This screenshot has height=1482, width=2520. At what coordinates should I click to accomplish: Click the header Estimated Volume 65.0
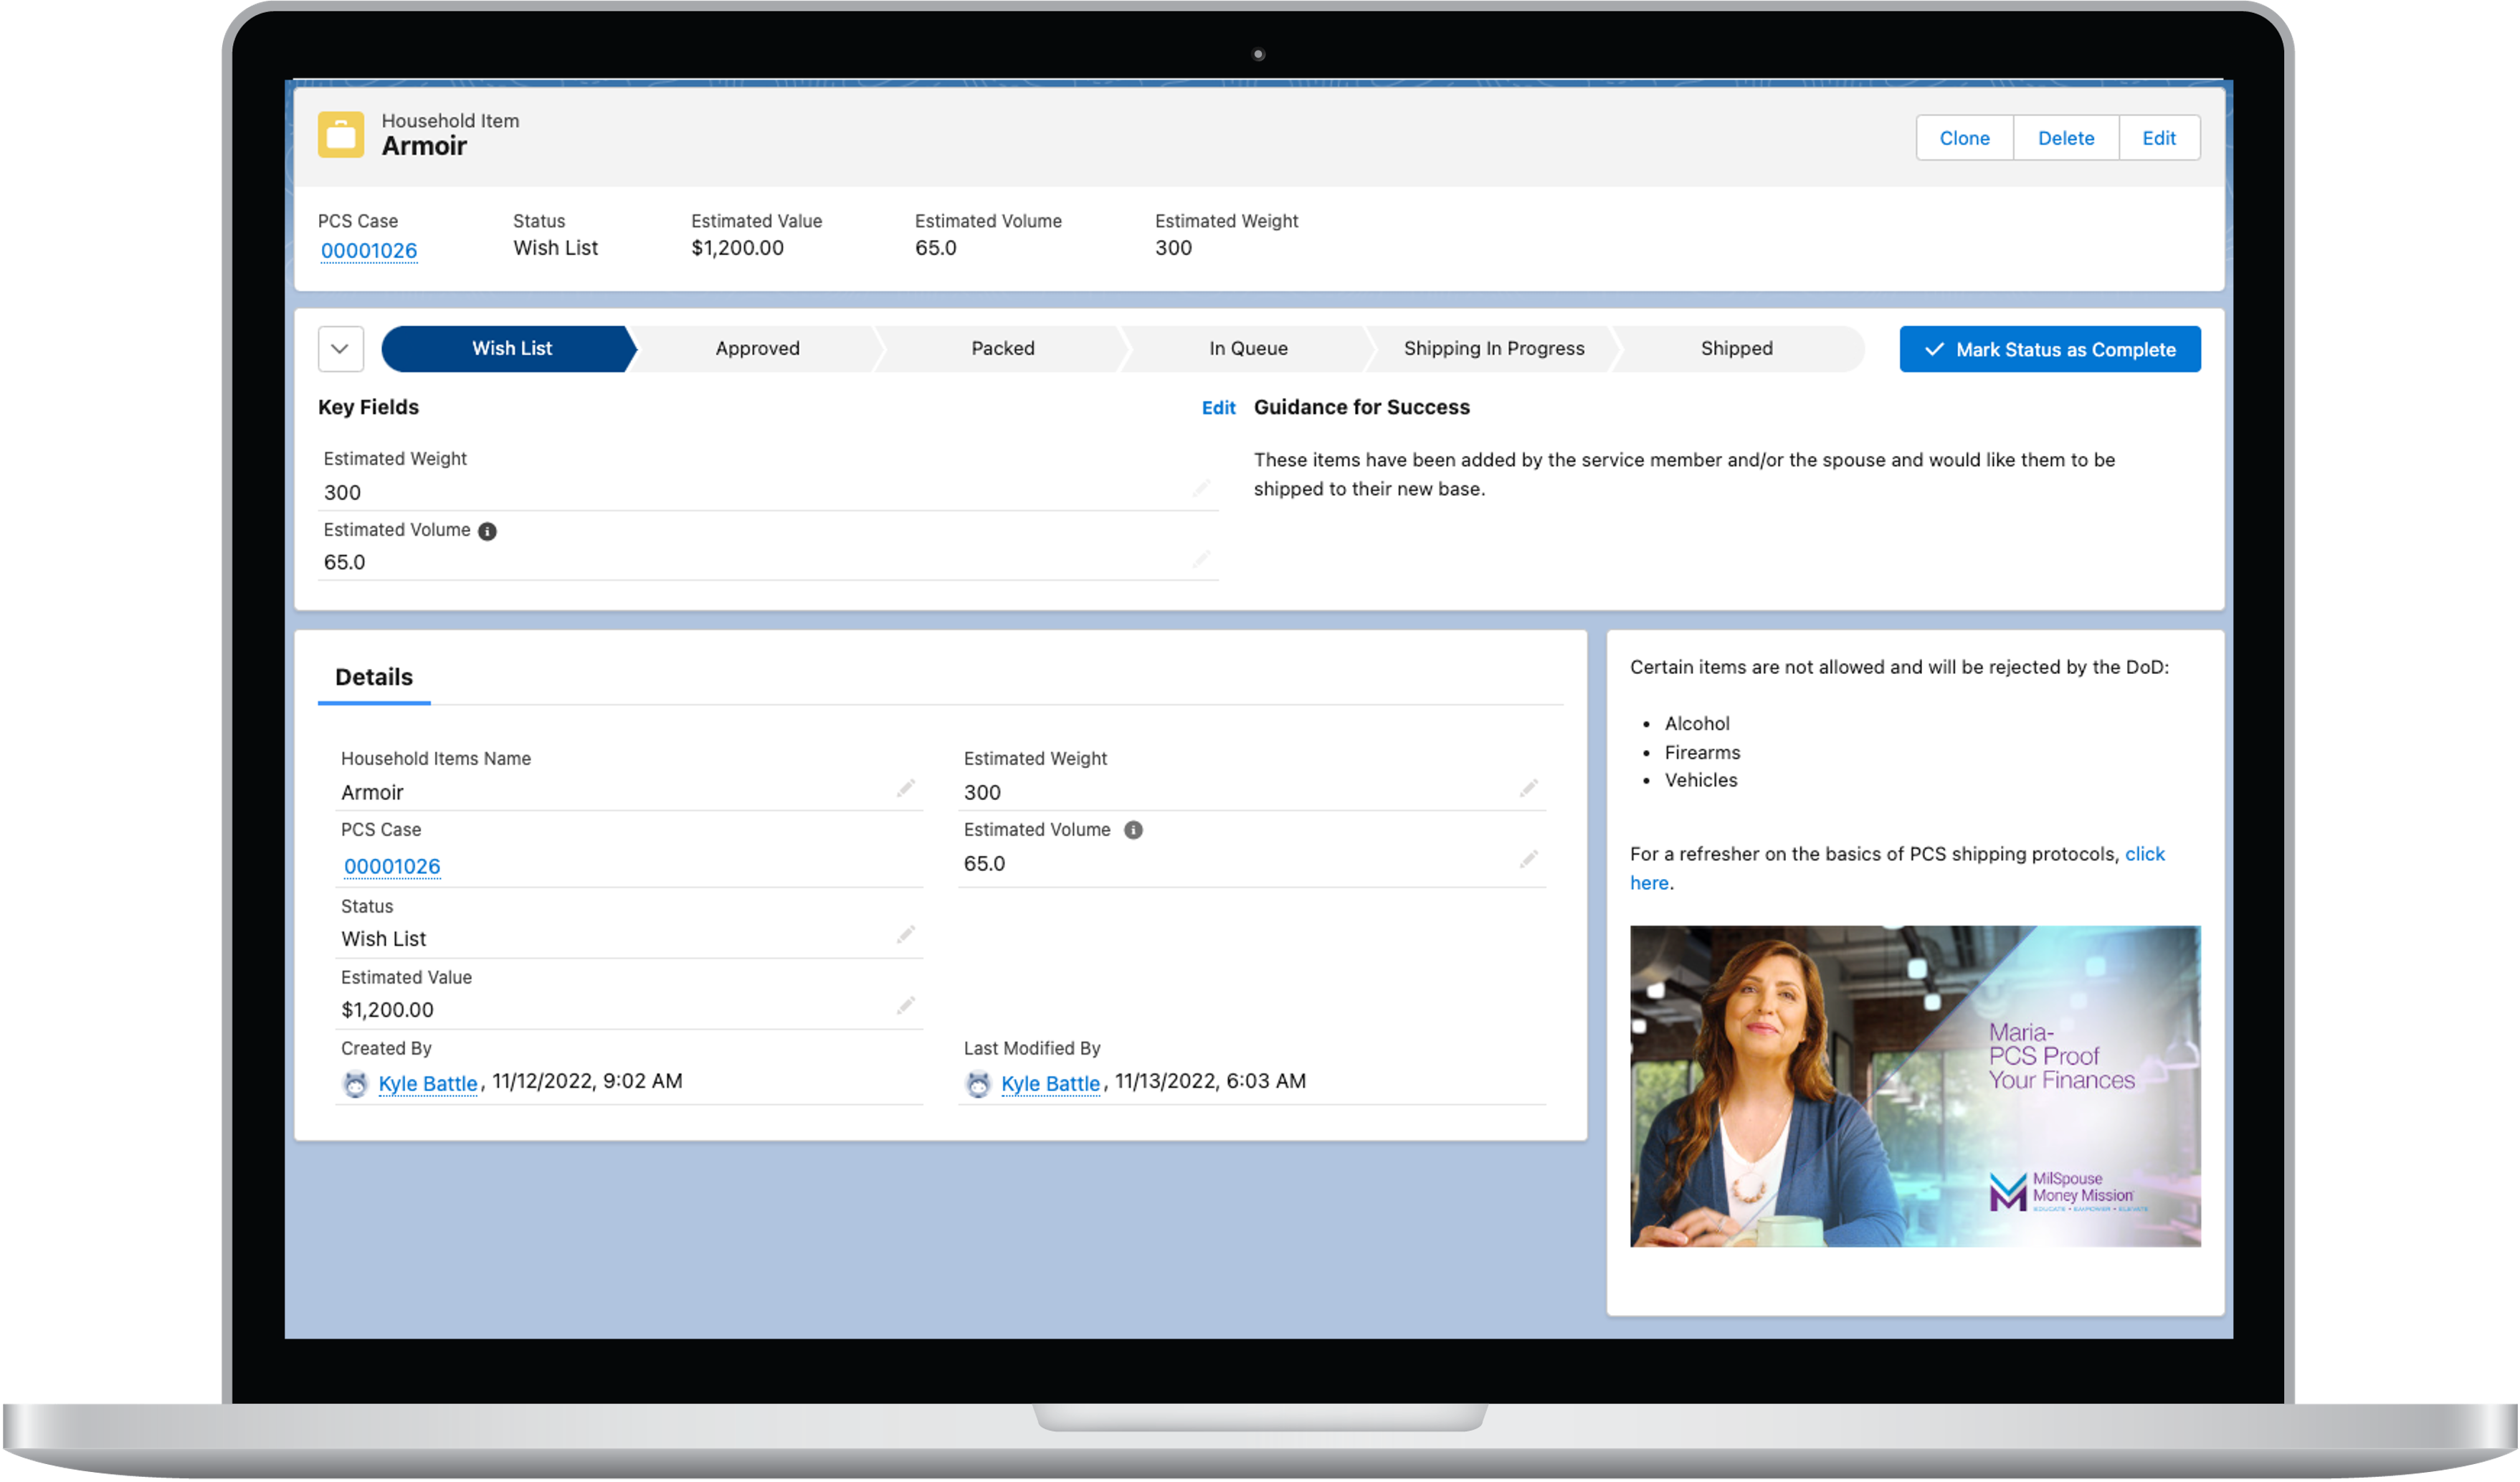coord(936,248)
